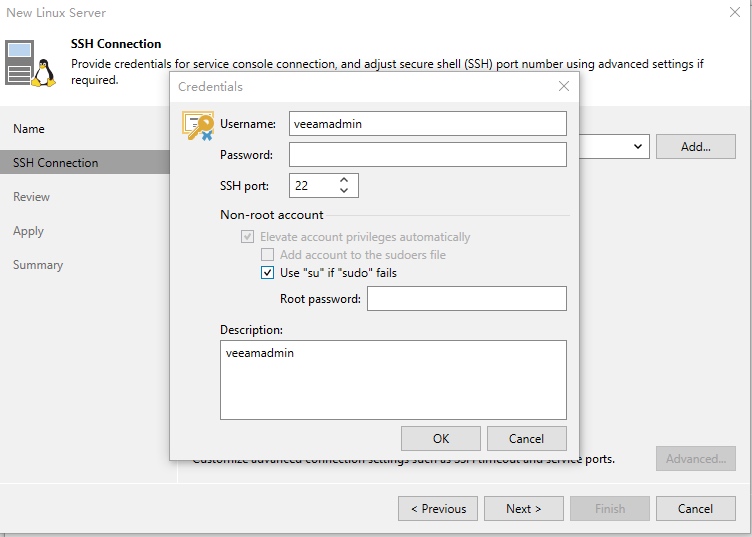The height and width of the screenshot is (537, 752).
Task: Toggle Elevate account privileges automatically checkbox
Action: point(247,236)
